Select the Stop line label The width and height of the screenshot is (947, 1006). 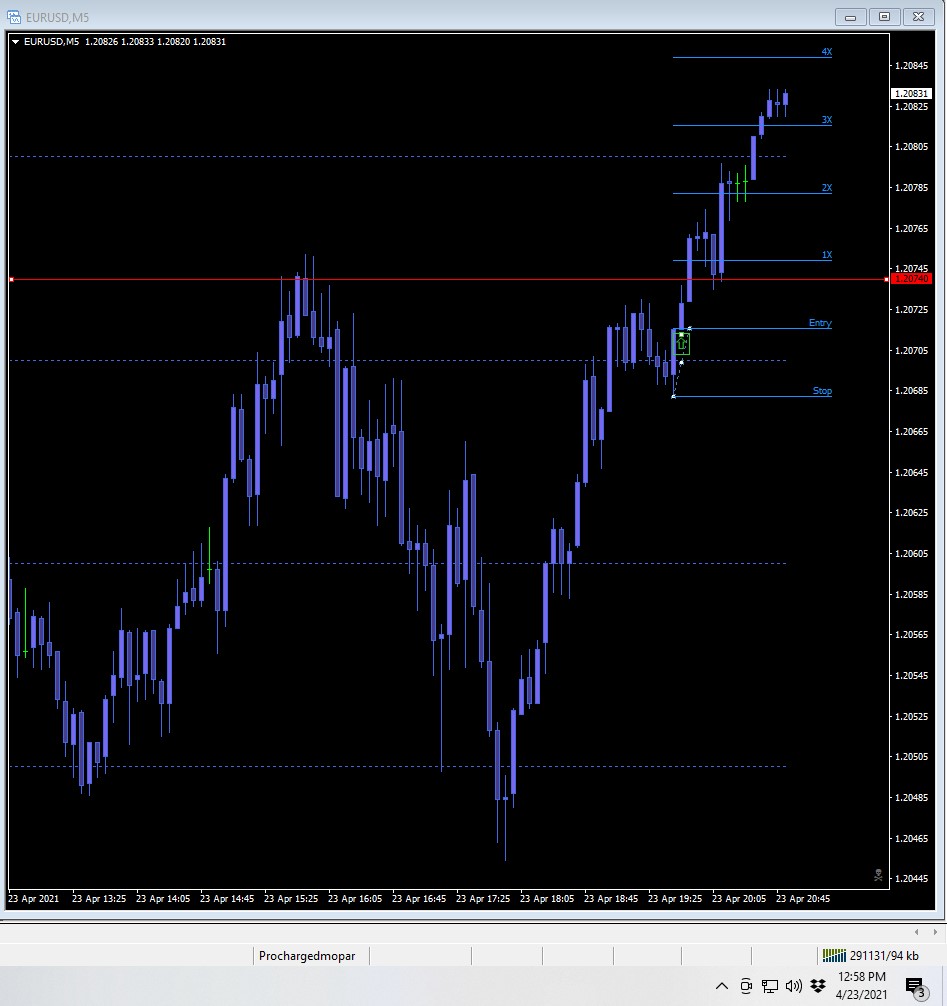[822, 391]
